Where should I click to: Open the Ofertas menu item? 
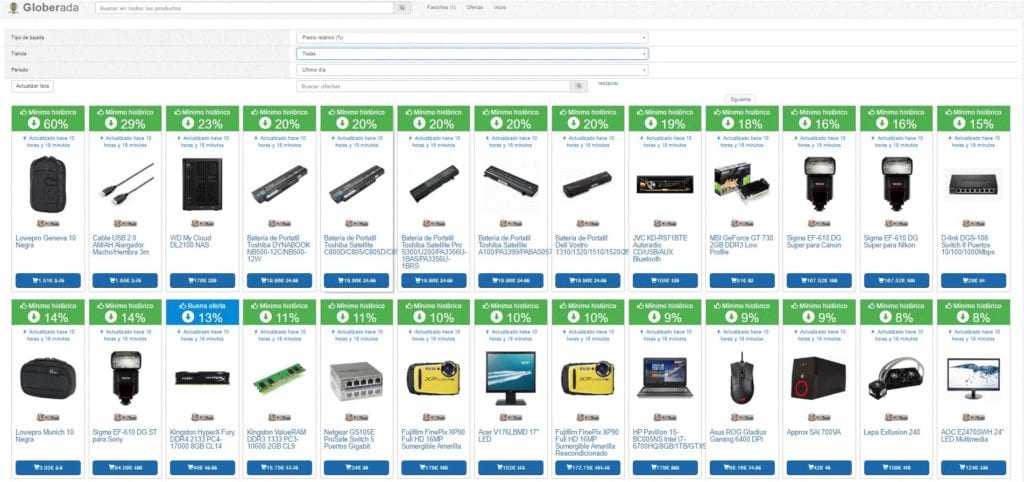[x=474, y=7]
